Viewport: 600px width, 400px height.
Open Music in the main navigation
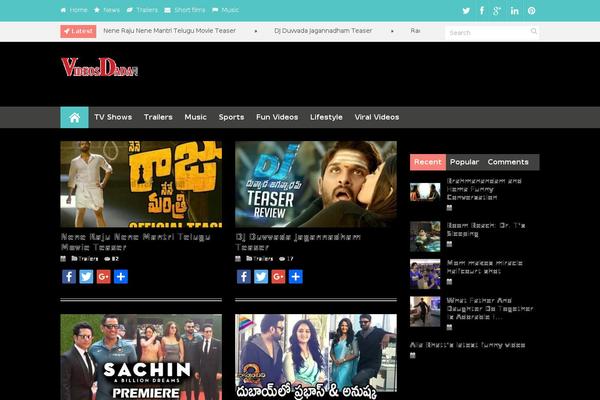pos(196,117)
